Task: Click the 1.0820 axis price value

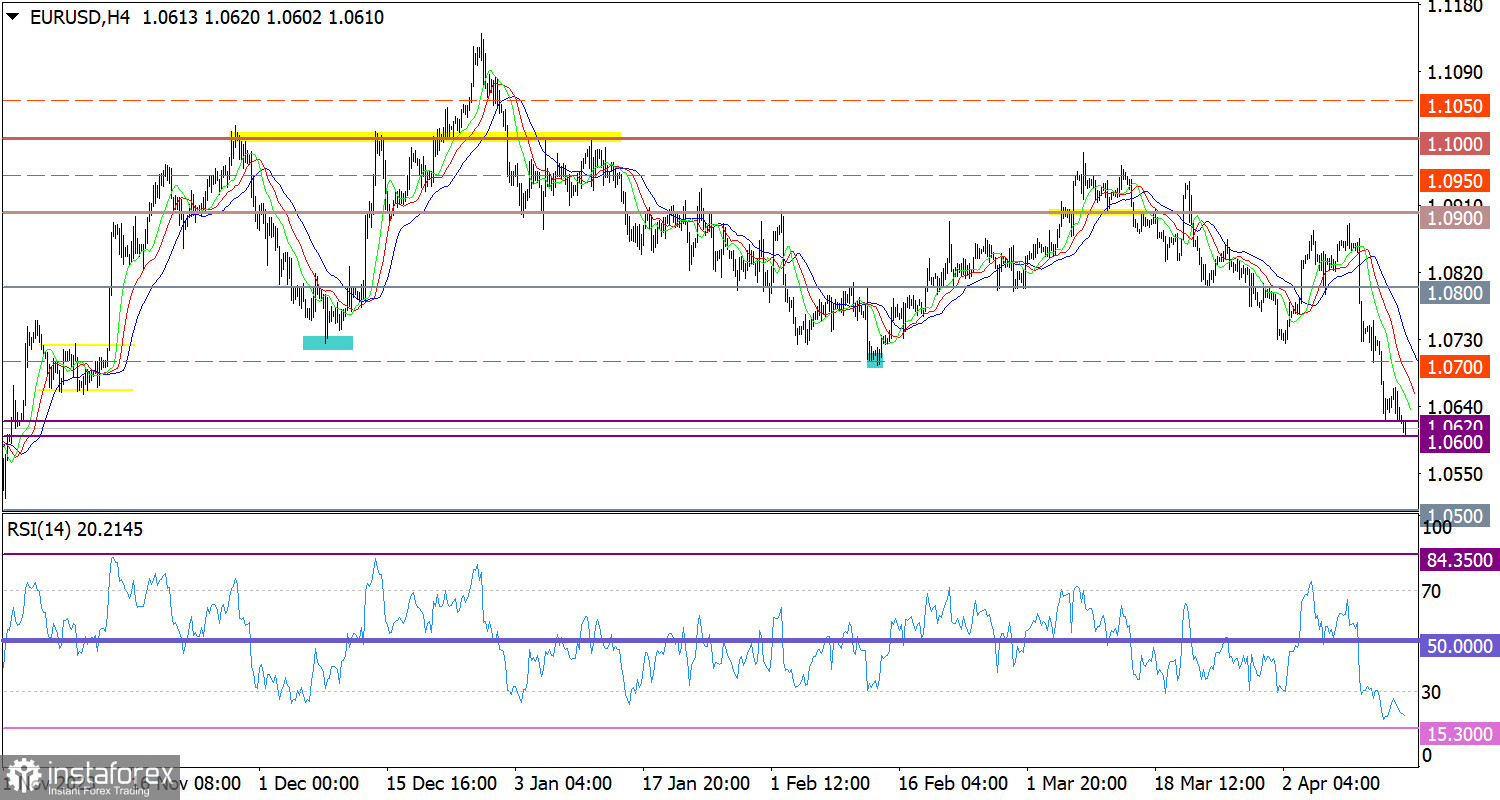Action: click(x=1454, y=272)
